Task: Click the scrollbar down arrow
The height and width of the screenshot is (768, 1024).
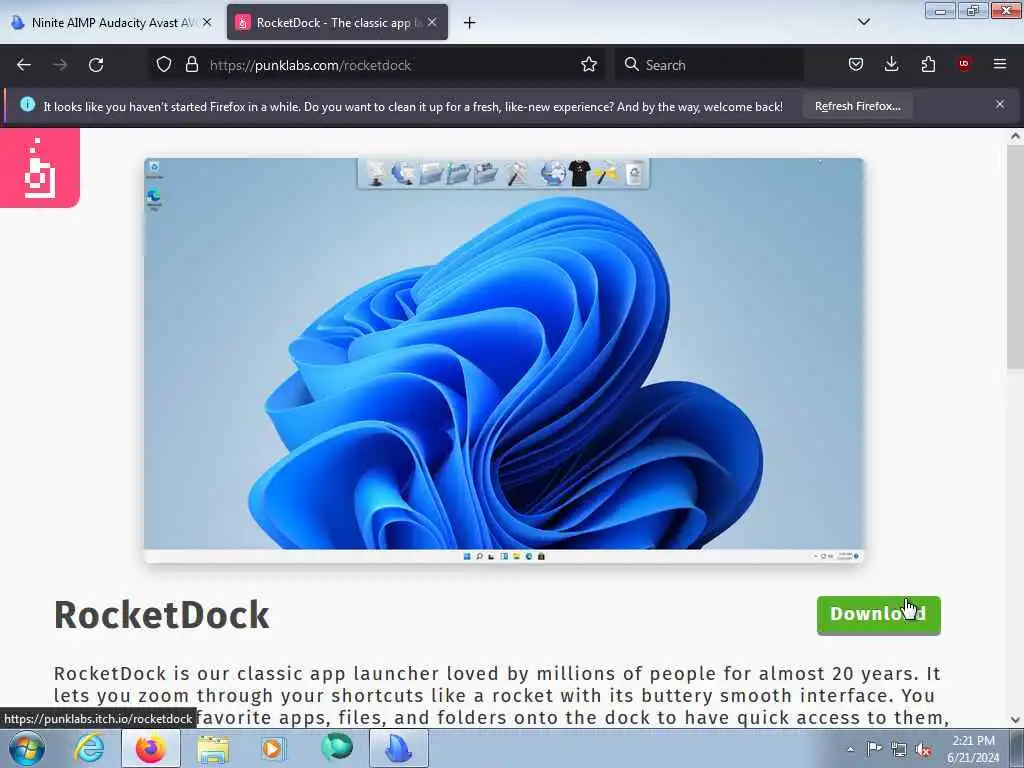Action: coord(1015,720)
